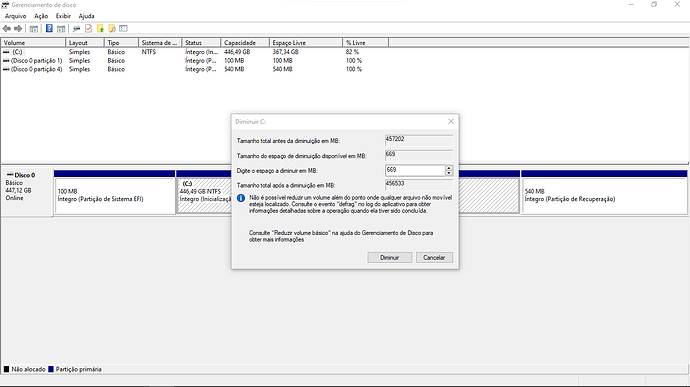The width and height of the screenshot is (690, 387).
Task: Sort by the Layout column header
Action: pyautogui.click(x=85, y=43)
